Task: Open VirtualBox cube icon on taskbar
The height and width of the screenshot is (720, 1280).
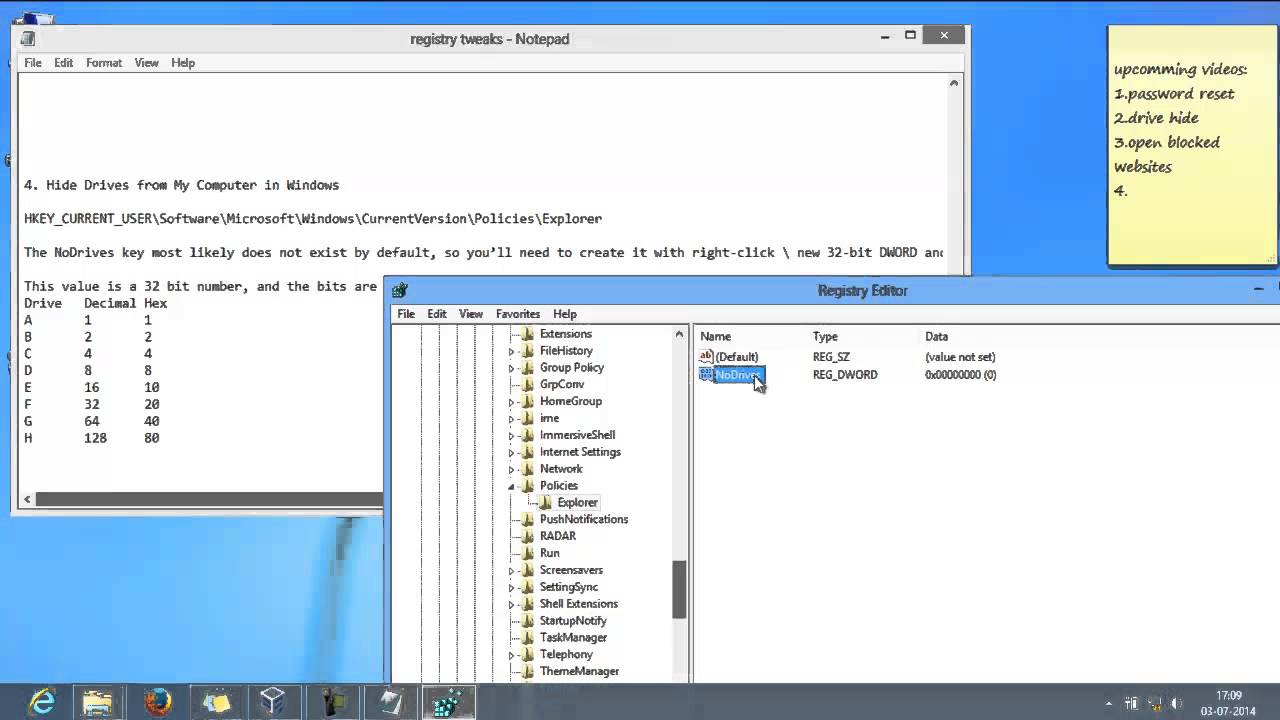Action: click(273, 702)
